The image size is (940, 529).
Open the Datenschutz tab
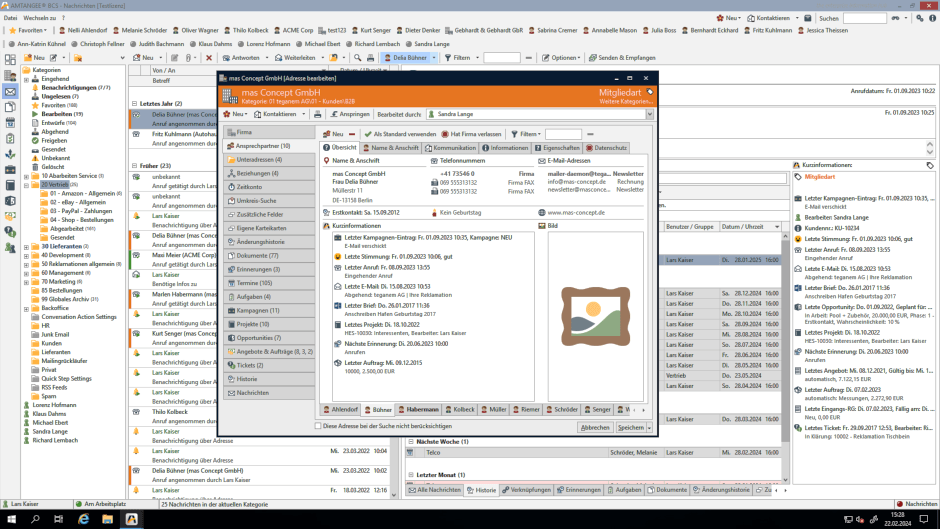point(607,148)
